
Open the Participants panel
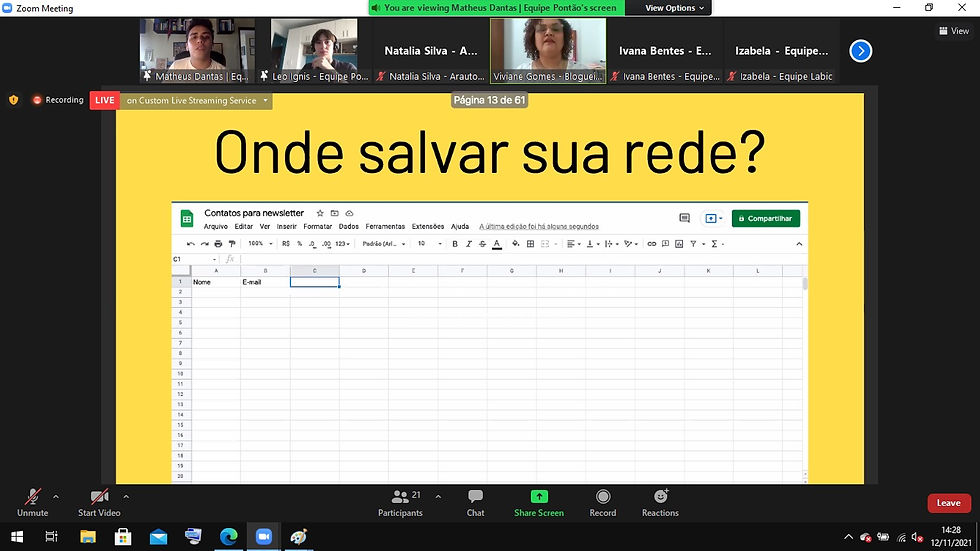point(400,503)
